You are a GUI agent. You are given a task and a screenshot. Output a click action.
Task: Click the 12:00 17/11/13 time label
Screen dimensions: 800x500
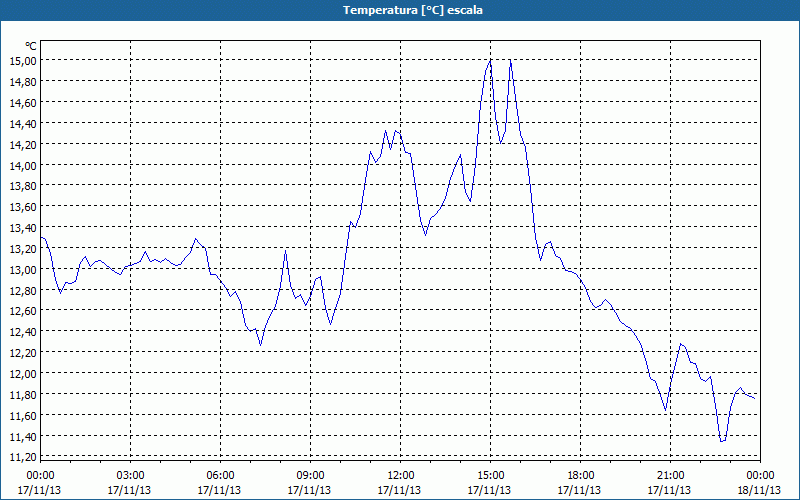(x=399, y=483)
